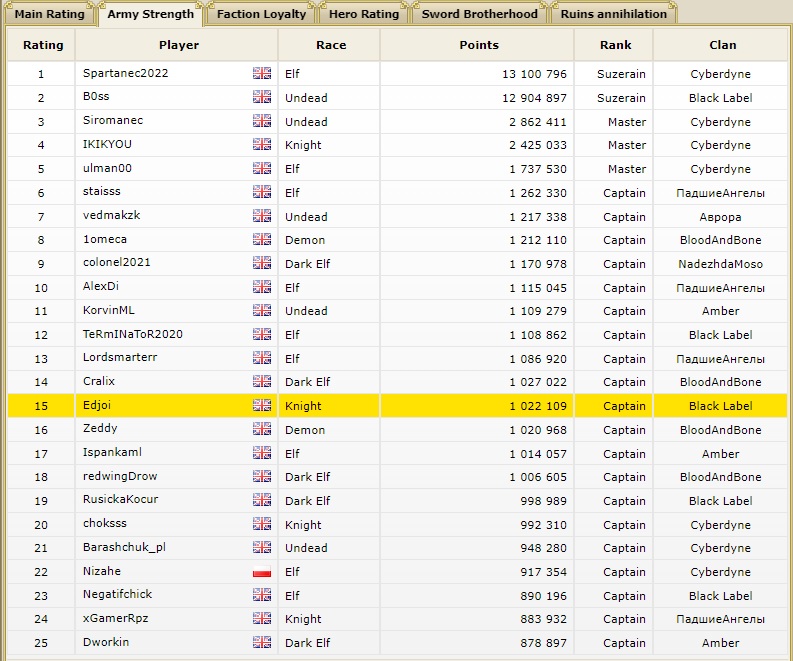Open player Siromanec's profile
This screenshot has height=661, width=793.
(x=113, y=121)
